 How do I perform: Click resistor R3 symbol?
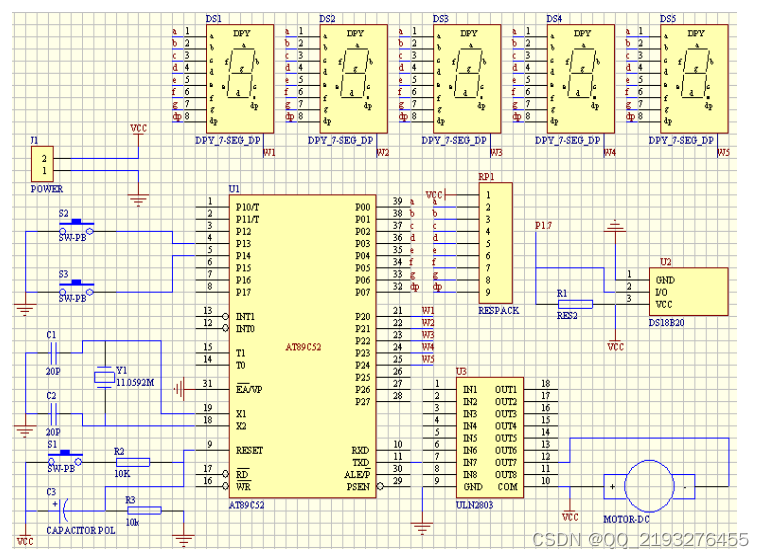click(144, 510)
